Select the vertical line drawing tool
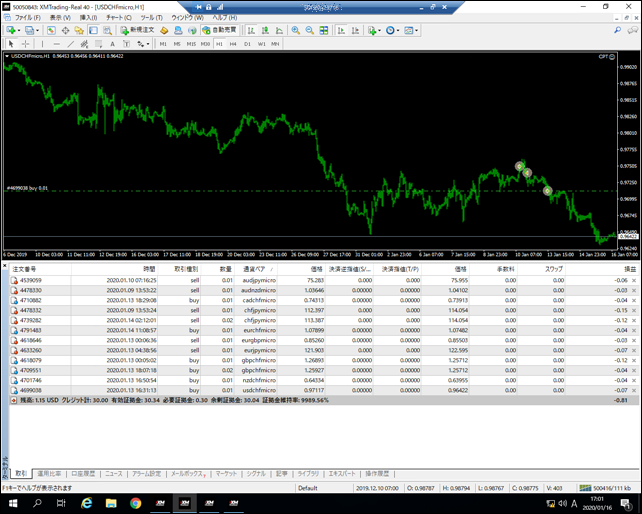The width and height of the screenshot is (642, 514). [x=42, y=44]
